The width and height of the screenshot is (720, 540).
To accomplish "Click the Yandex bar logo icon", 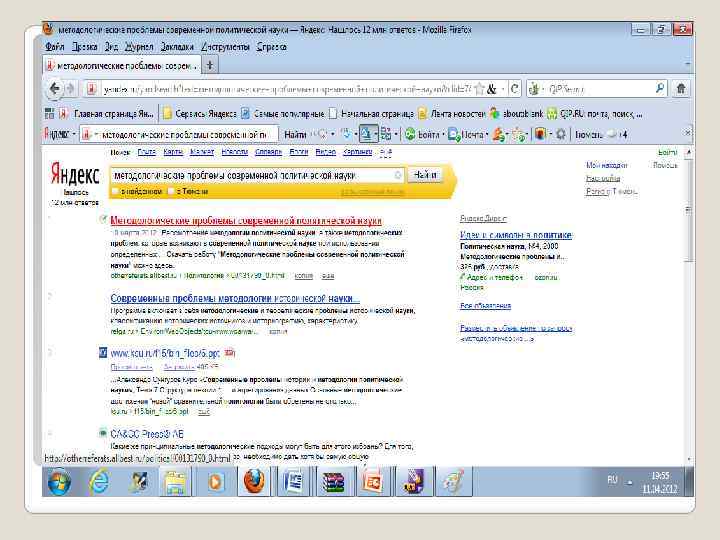I will pyautogui.click(x=56, y=134).
